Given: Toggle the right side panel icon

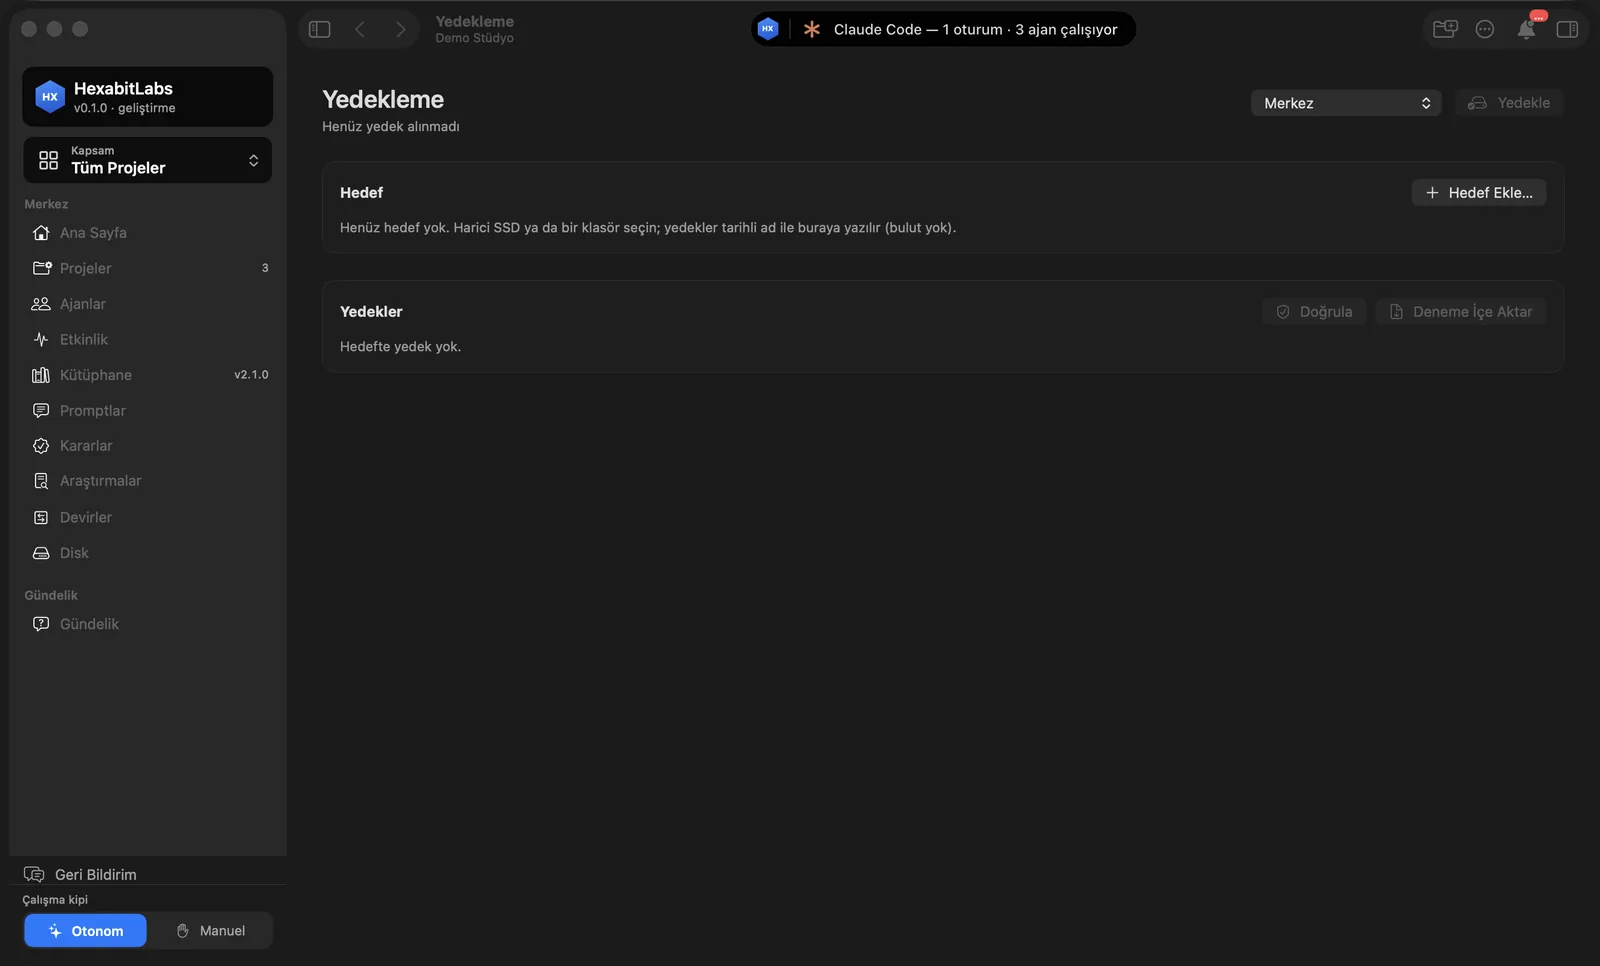Looking at the screenshot, I should coord(1567,29).
